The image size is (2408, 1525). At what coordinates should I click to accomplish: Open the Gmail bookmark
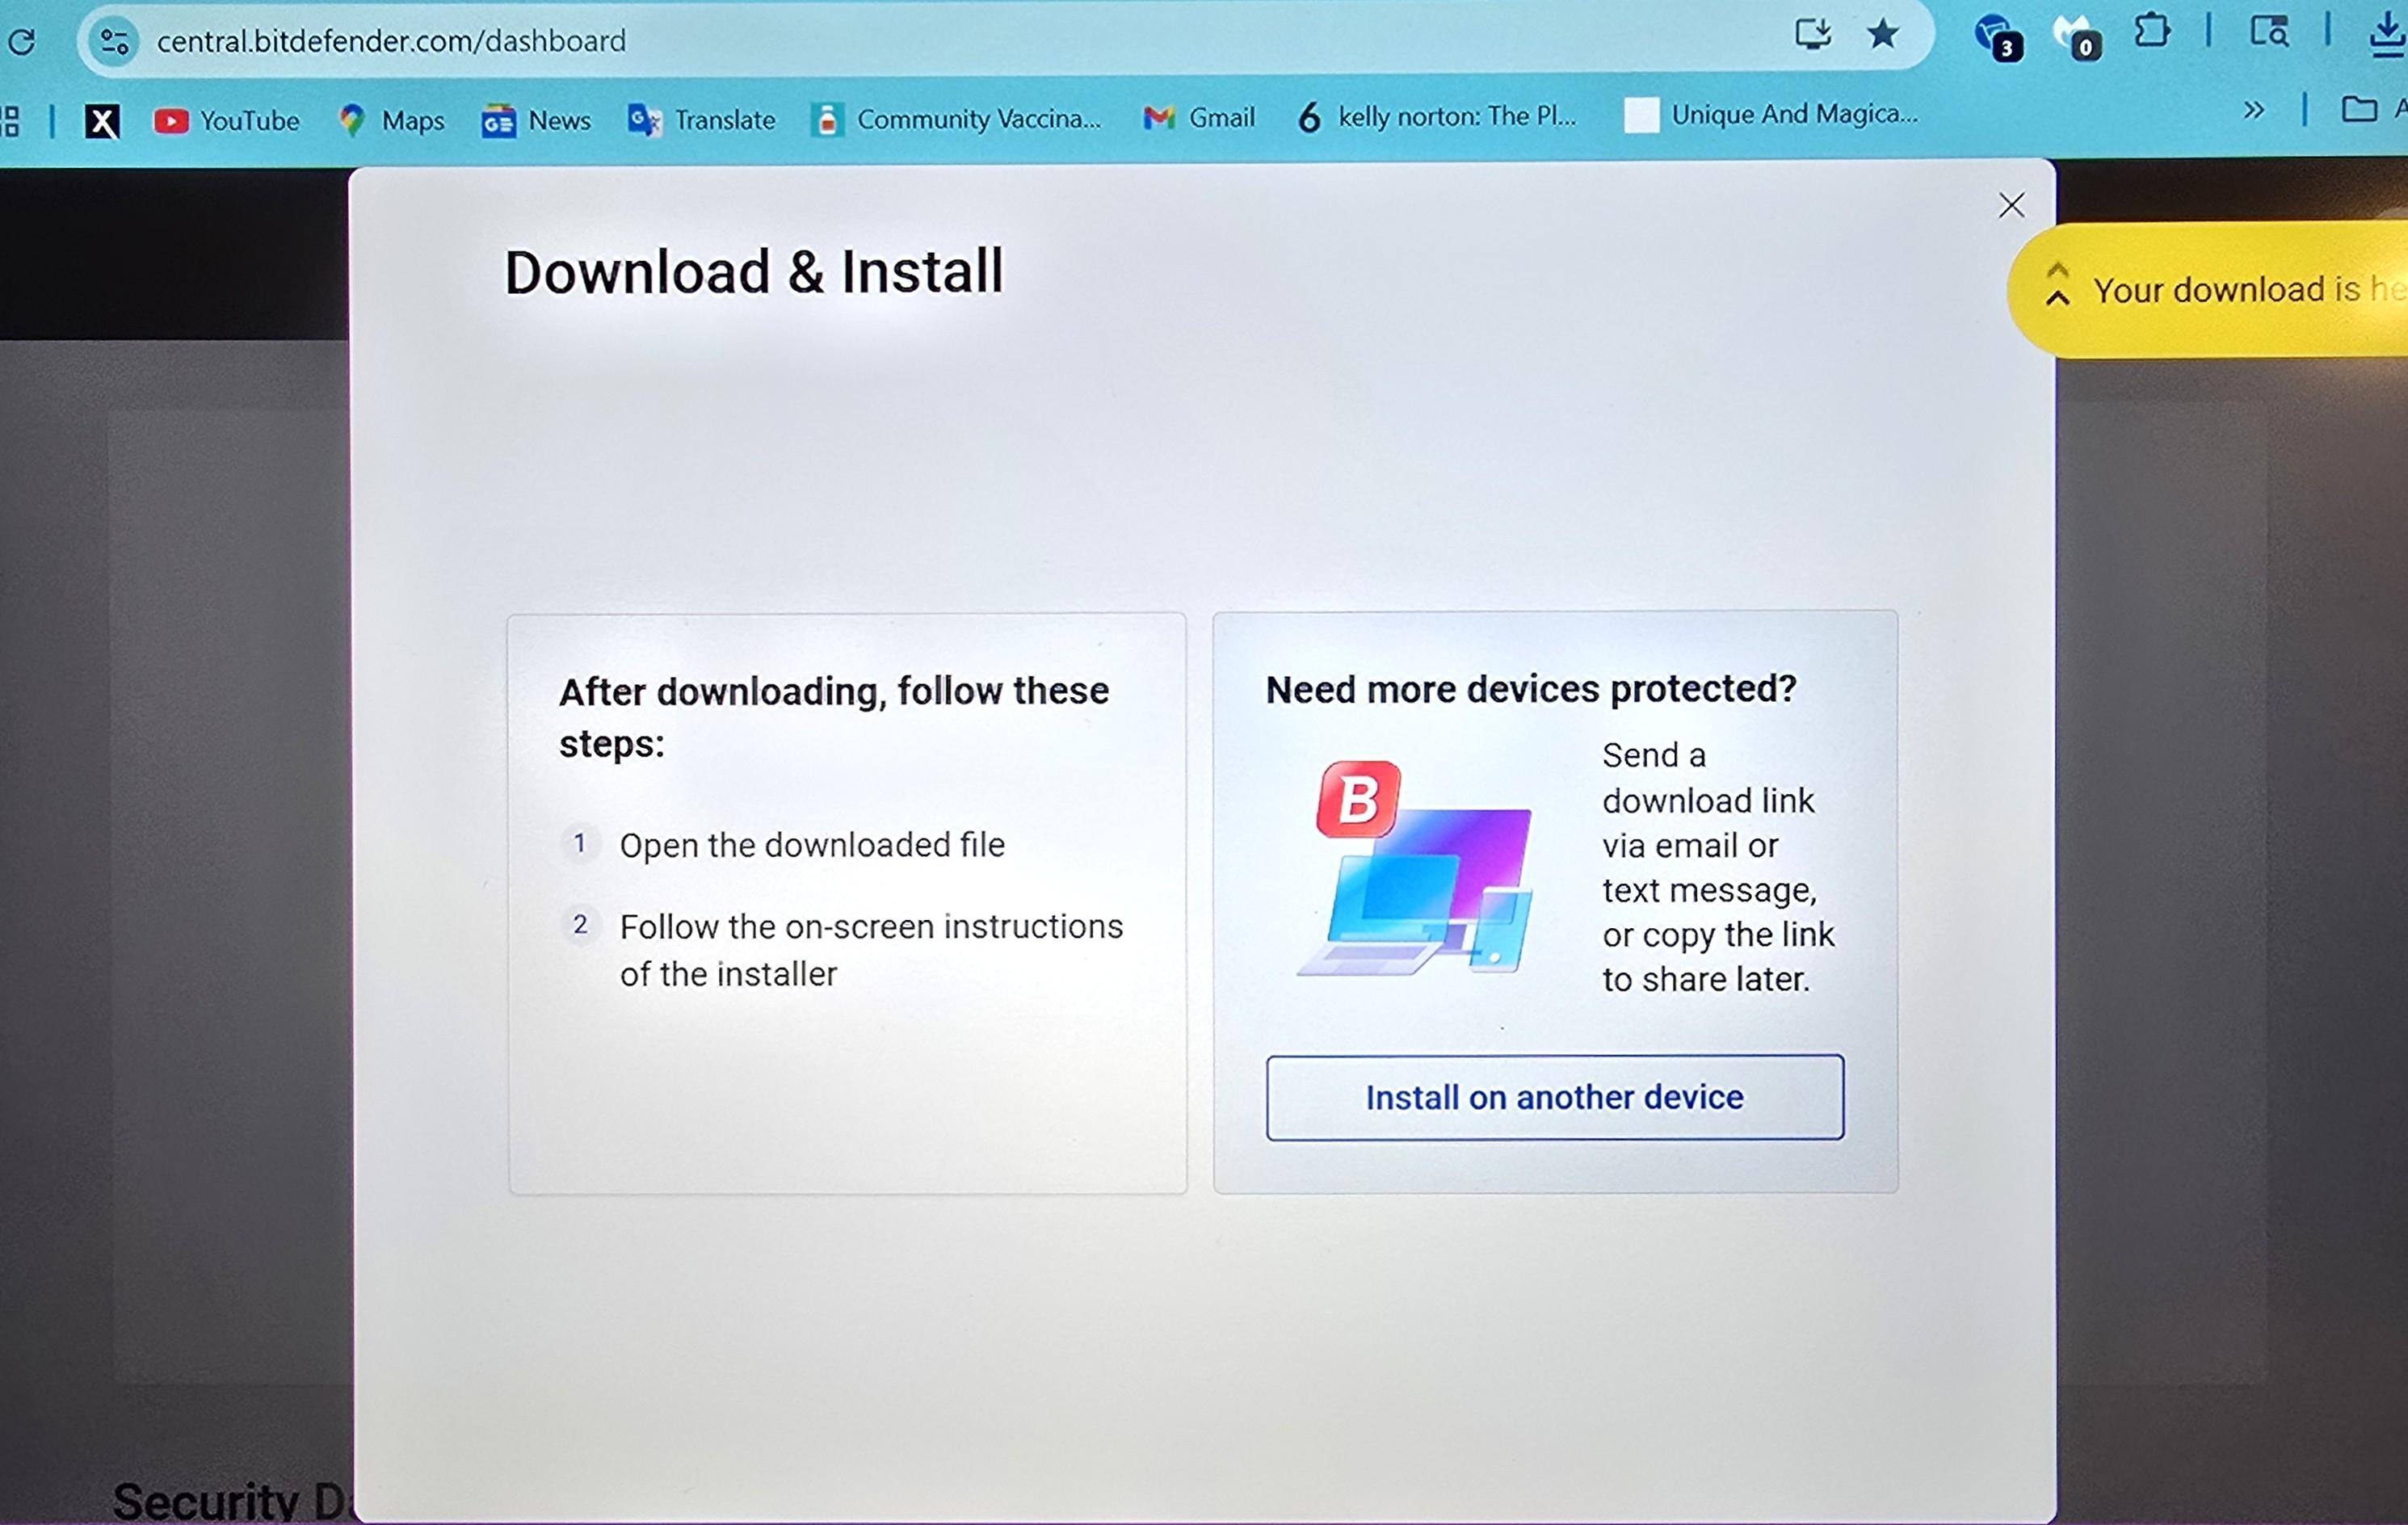1199,118
